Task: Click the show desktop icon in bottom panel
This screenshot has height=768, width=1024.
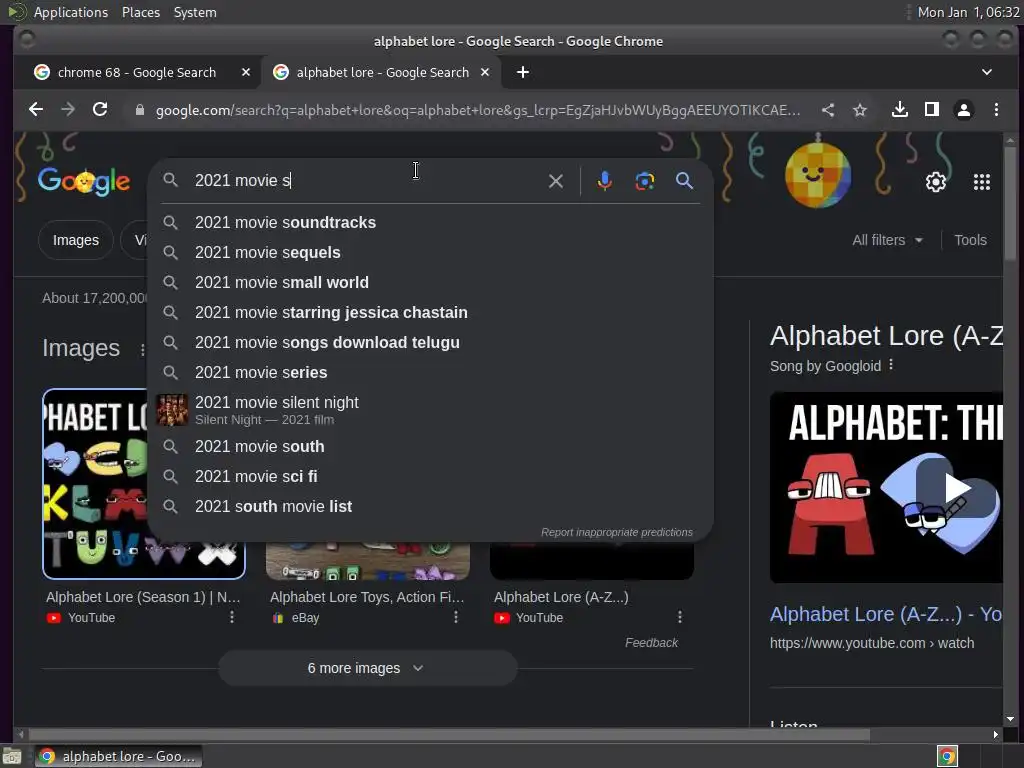Action: tap(12, 756)
